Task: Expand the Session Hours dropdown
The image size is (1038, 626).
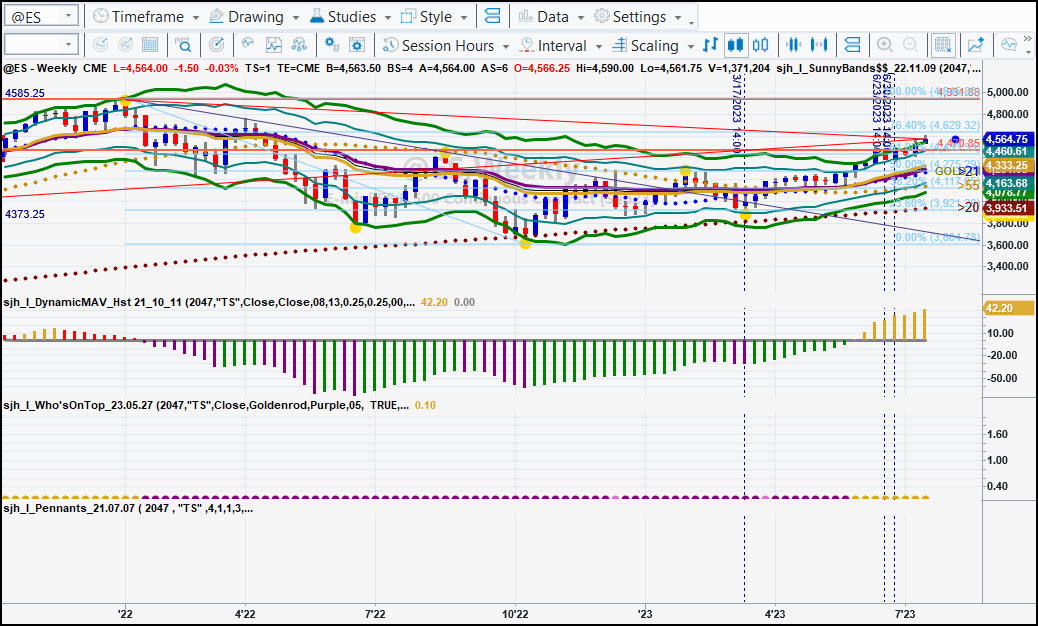Action: [x=446, y=45]
